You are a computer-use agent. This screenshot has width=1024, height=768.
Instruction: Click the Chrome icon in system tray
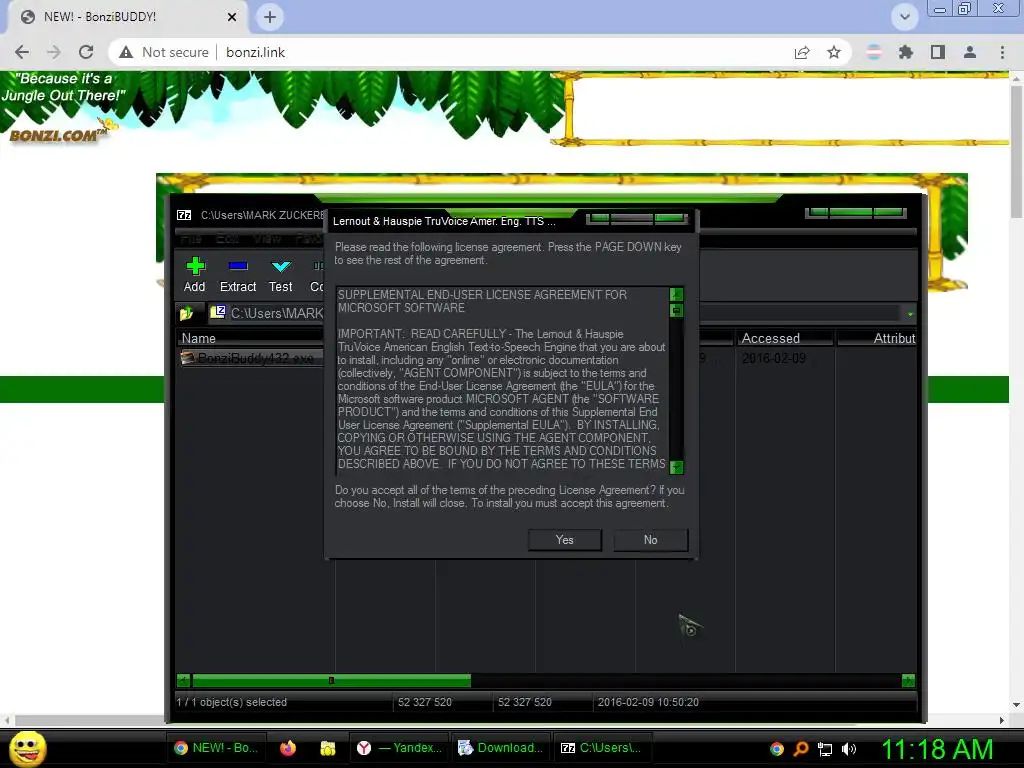[x=776, y=748]
